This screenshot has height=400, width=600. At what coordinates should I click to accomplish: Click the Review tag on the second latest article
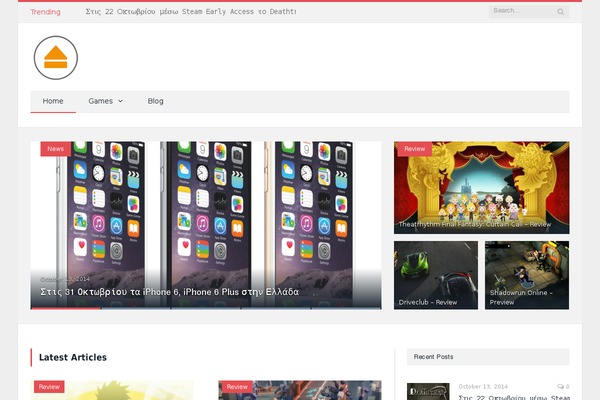[x=237, y=387]
